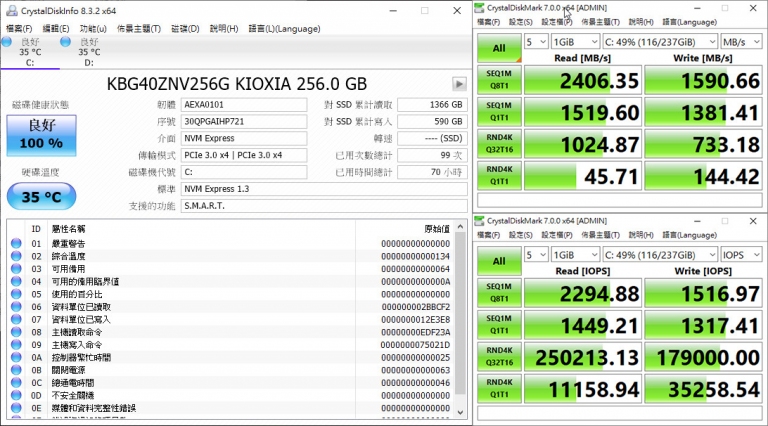Select drive C: status orb
Viewport: 768px width, 426px height.
[x=6, y=42]
